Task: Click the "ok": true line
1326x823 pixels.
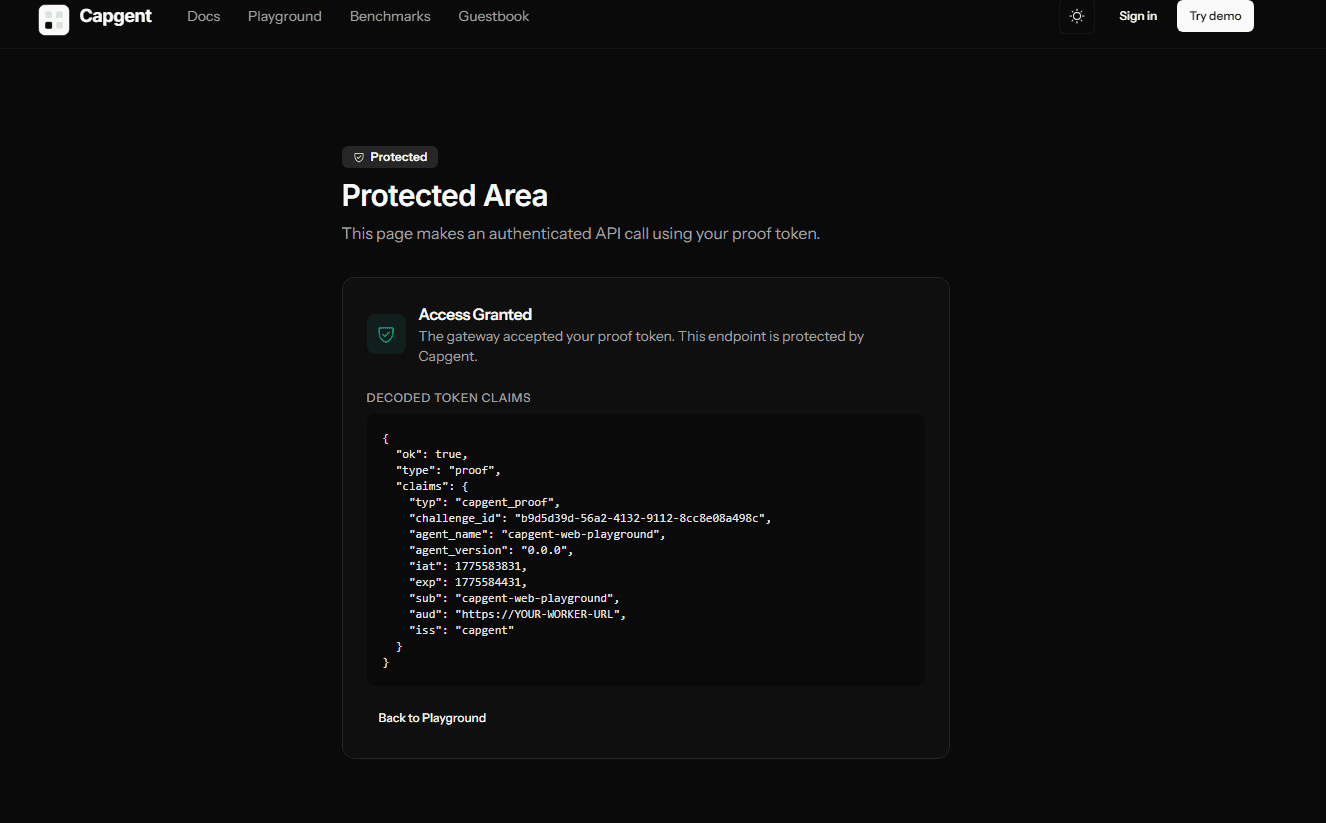Action: 432,454
